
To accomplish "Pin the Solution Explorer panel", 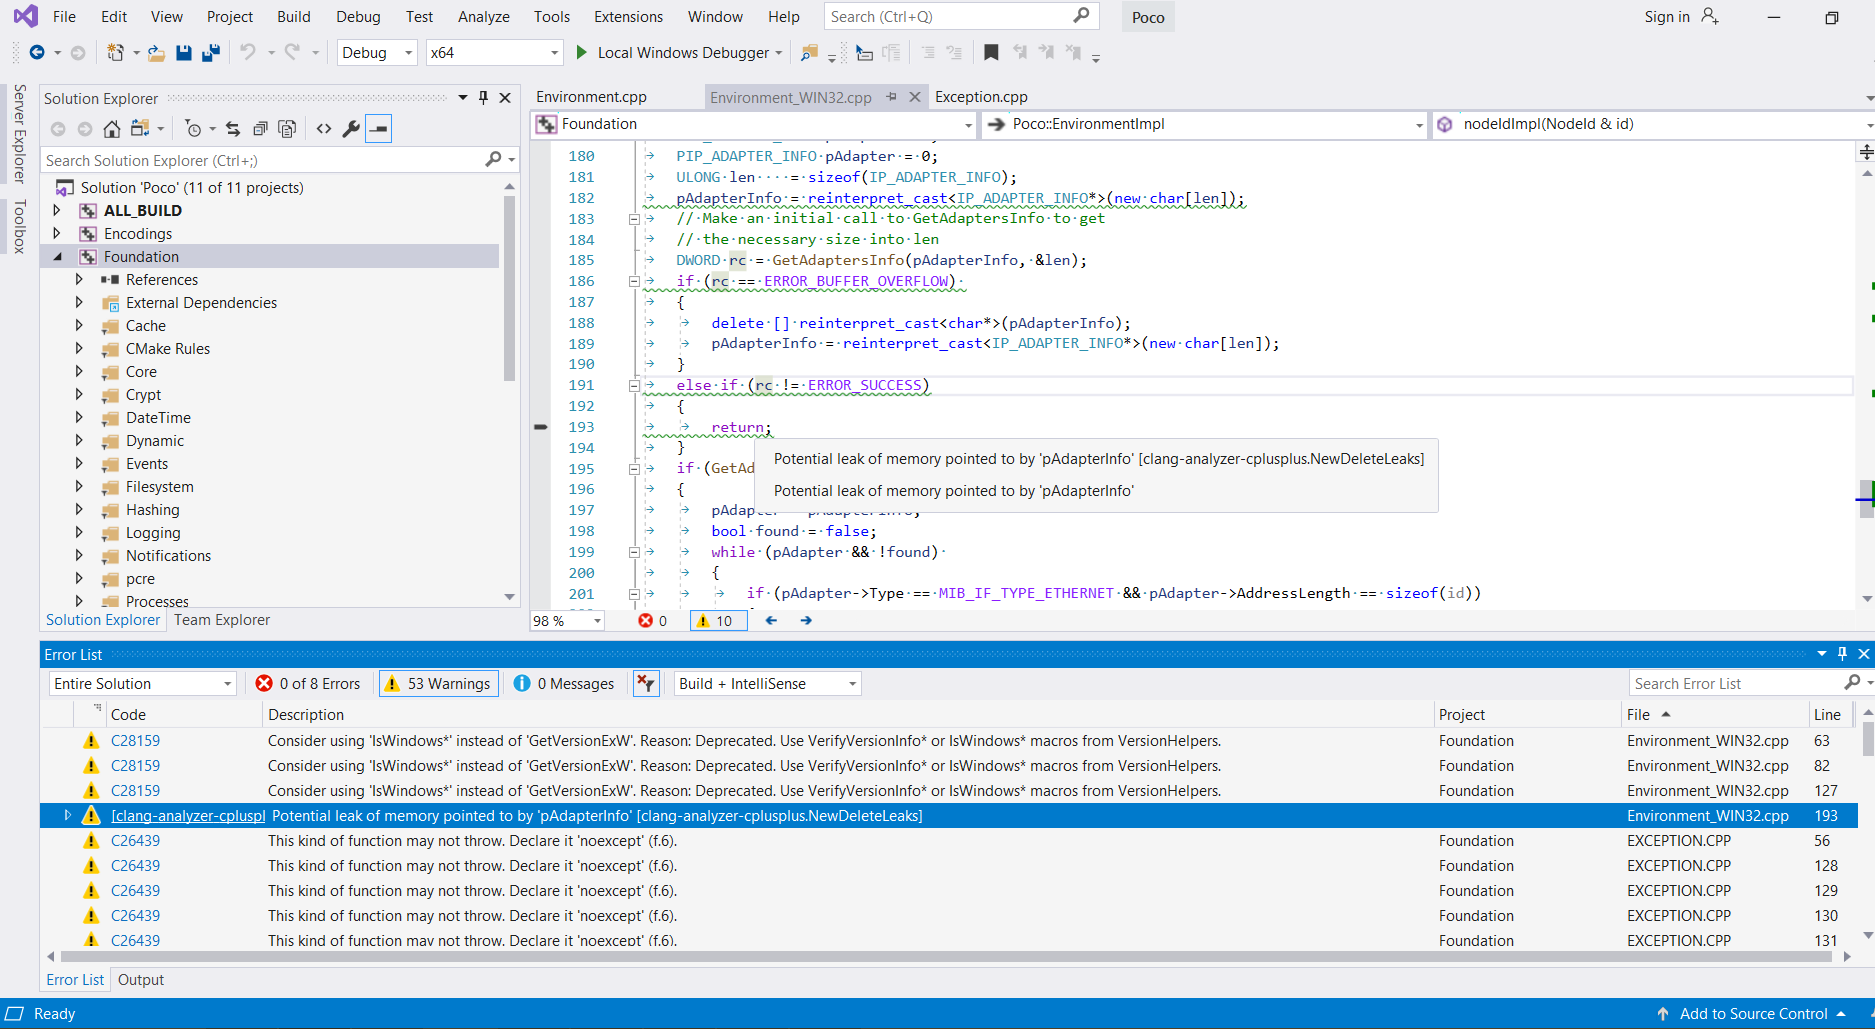I will 484,97.
